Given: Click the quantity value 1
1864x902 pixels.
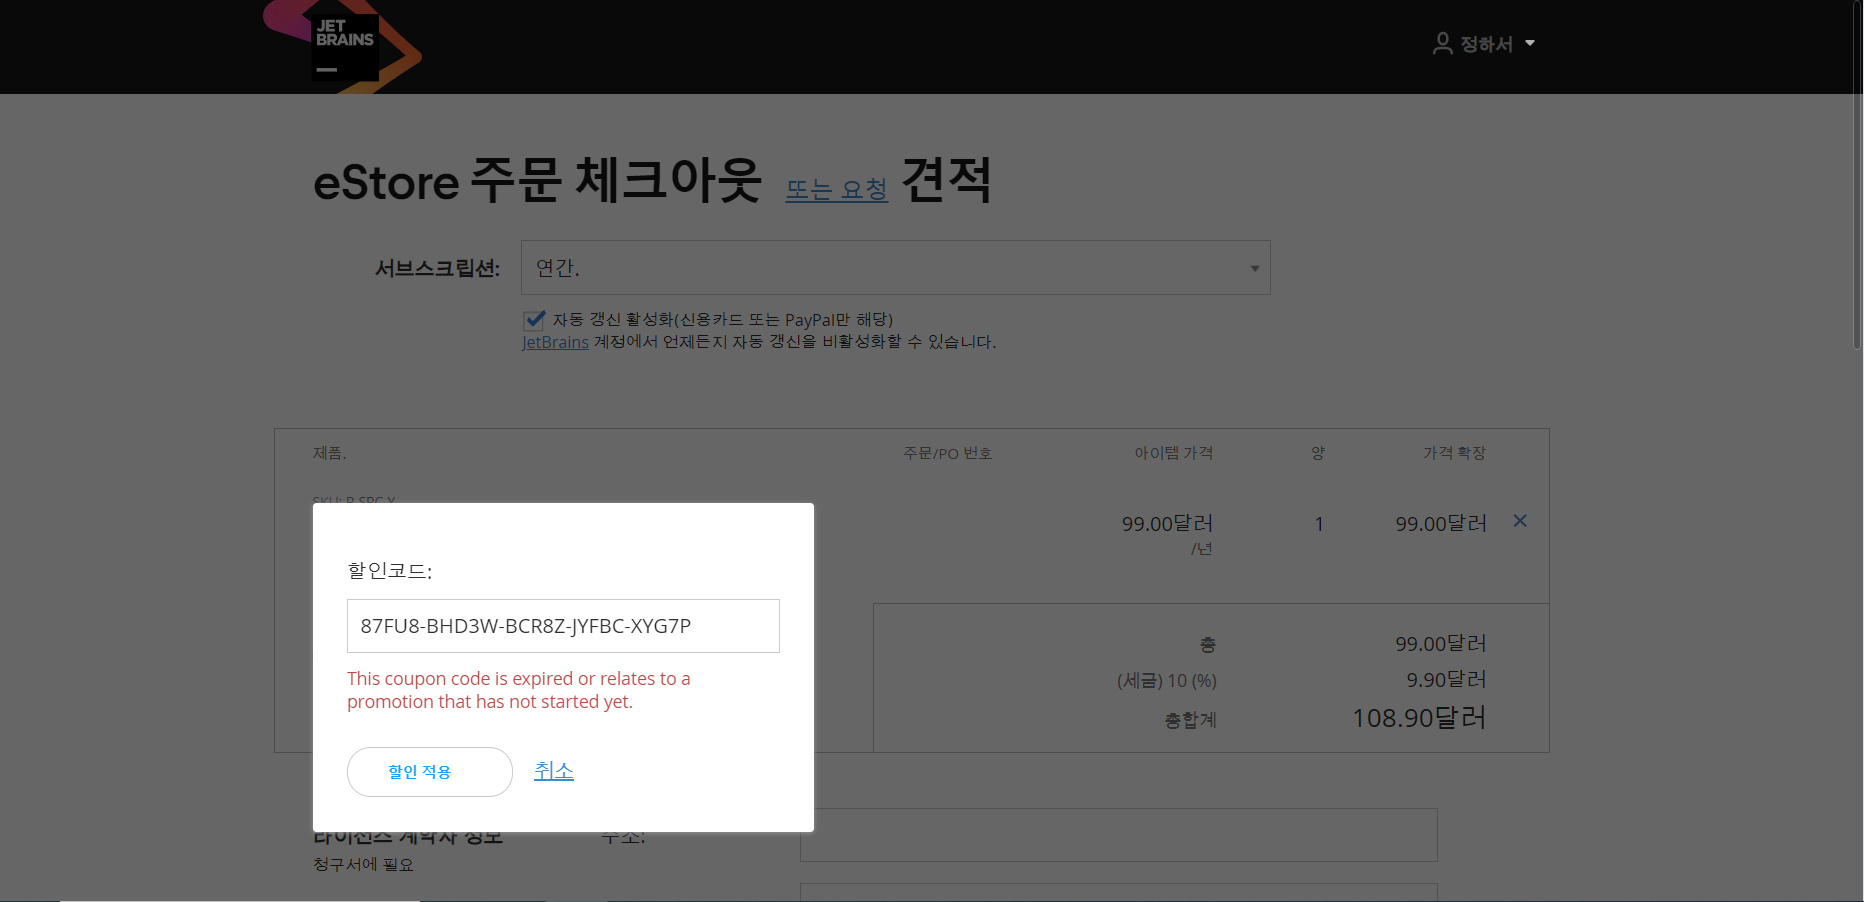Looking at the screenshot, I should click(x=1319, y=524).
